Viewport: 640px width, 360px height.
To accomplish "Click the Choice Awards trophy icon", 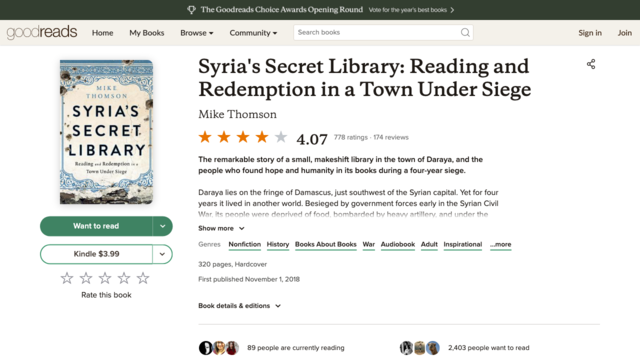I will pos(191,10).
